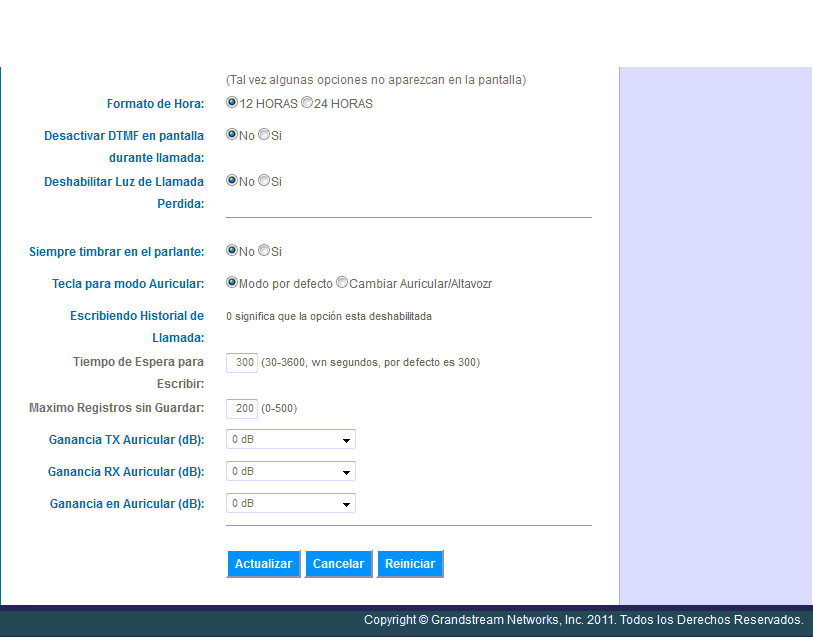Choose No for Desactivar DTMF en pantalla
813x637 pixels.
tap(232, 135)
